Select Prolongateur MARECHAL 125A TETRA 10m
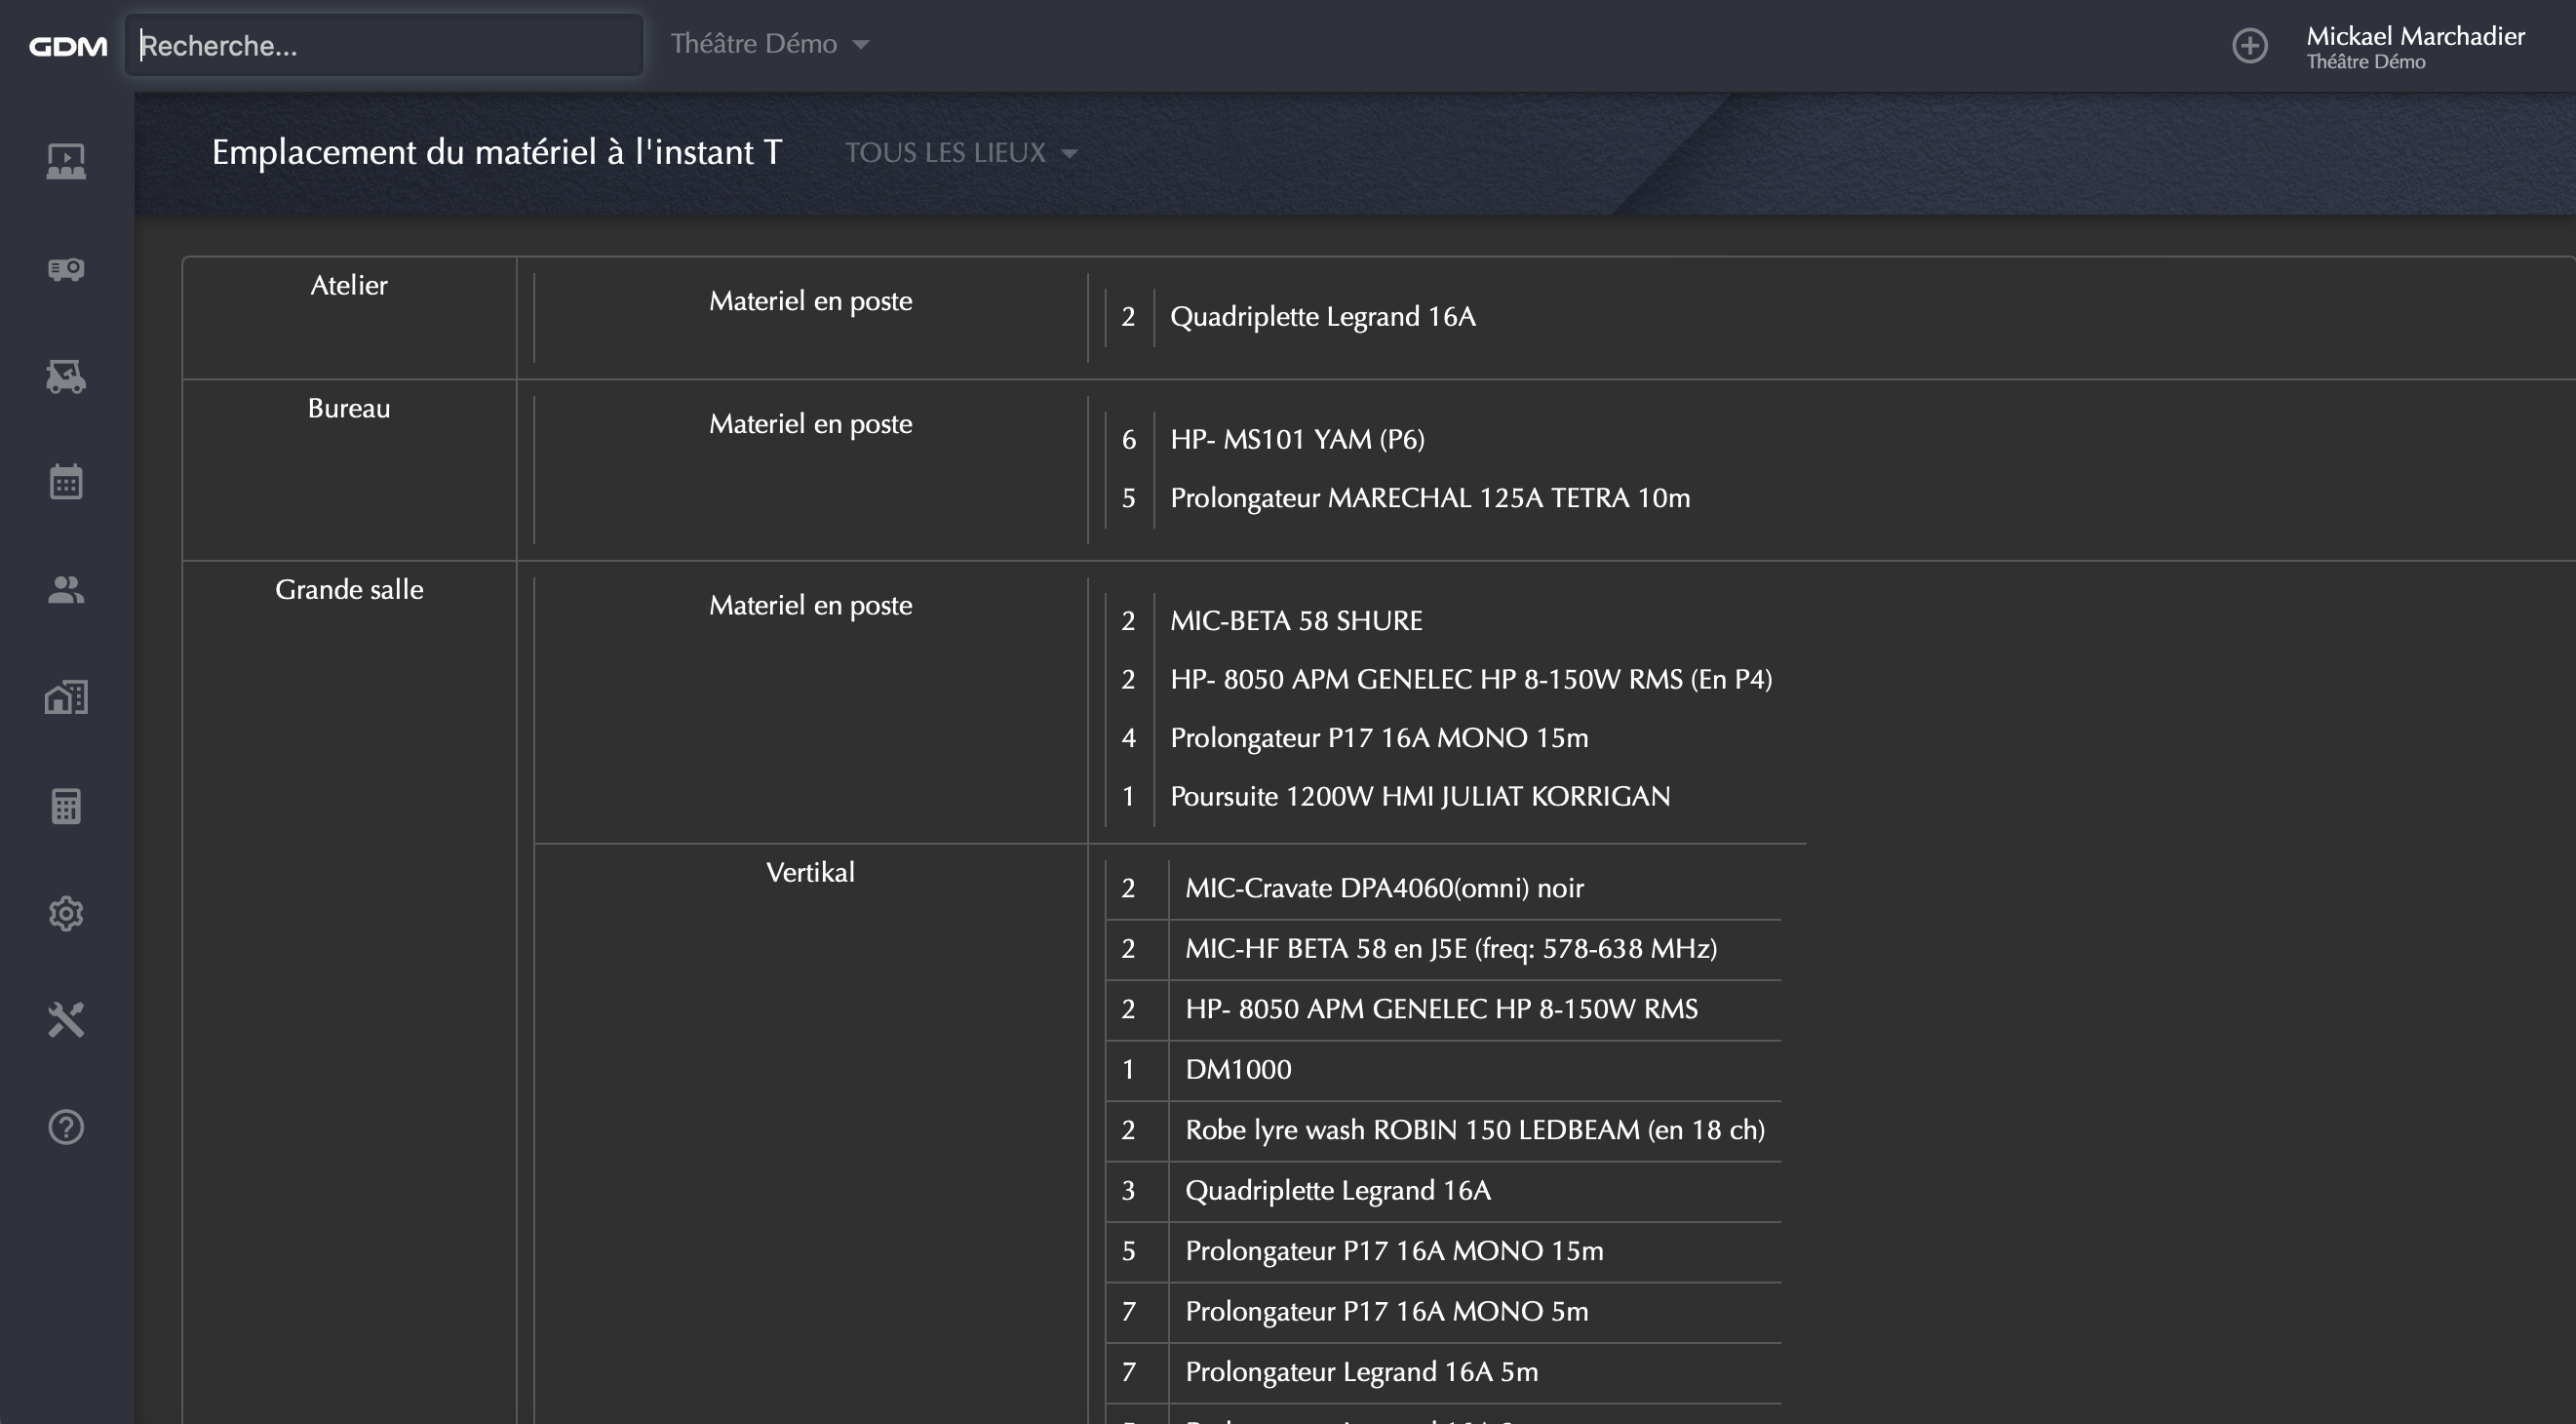 [1430, 498]
